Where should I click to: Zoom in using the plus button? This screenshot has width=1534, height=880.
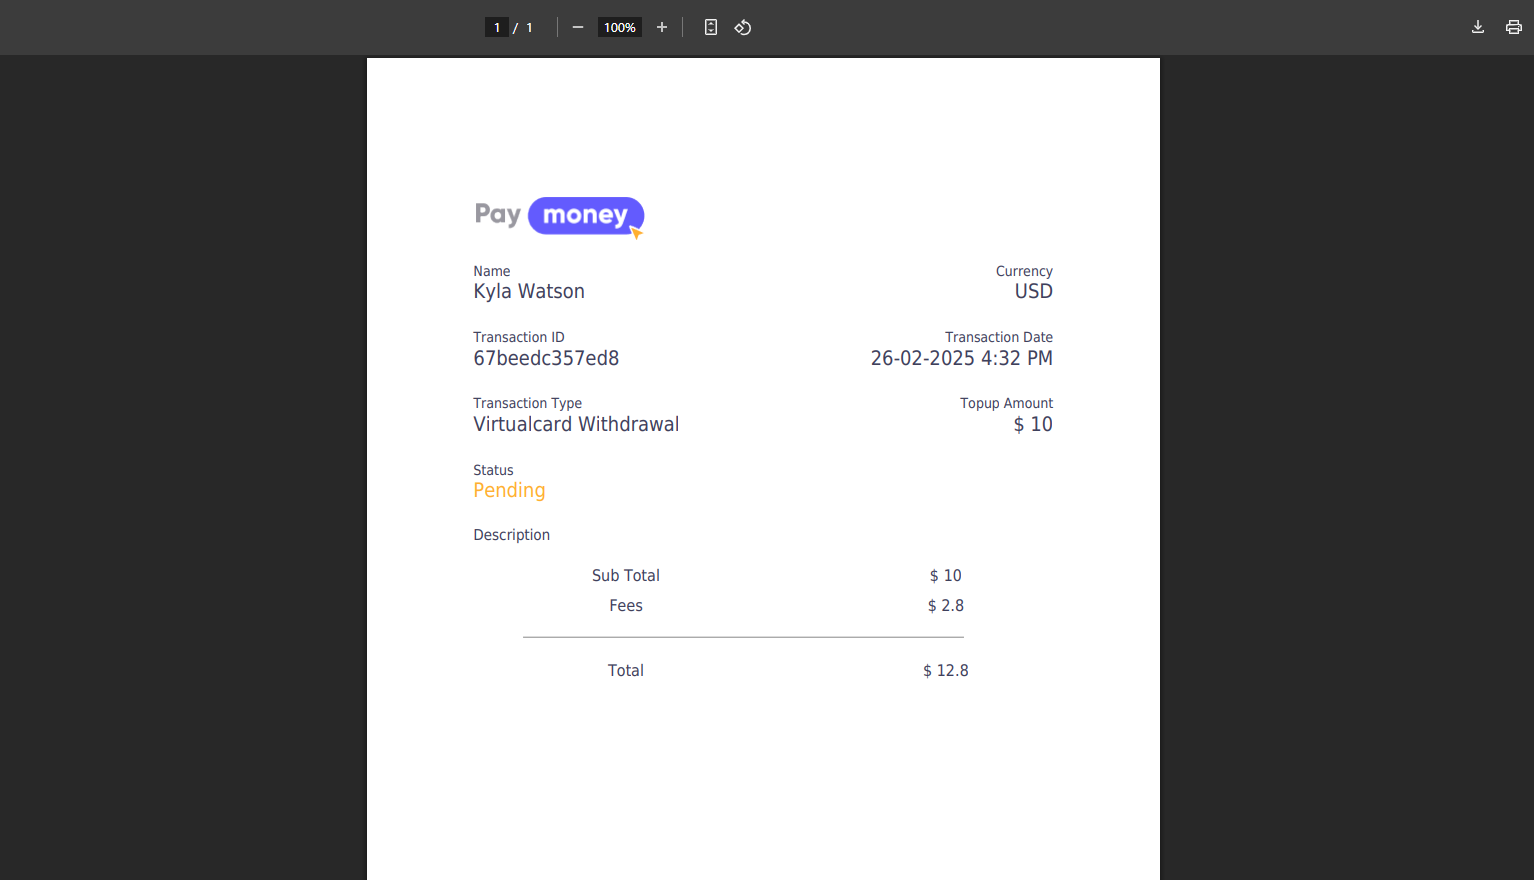click(661, 27)
